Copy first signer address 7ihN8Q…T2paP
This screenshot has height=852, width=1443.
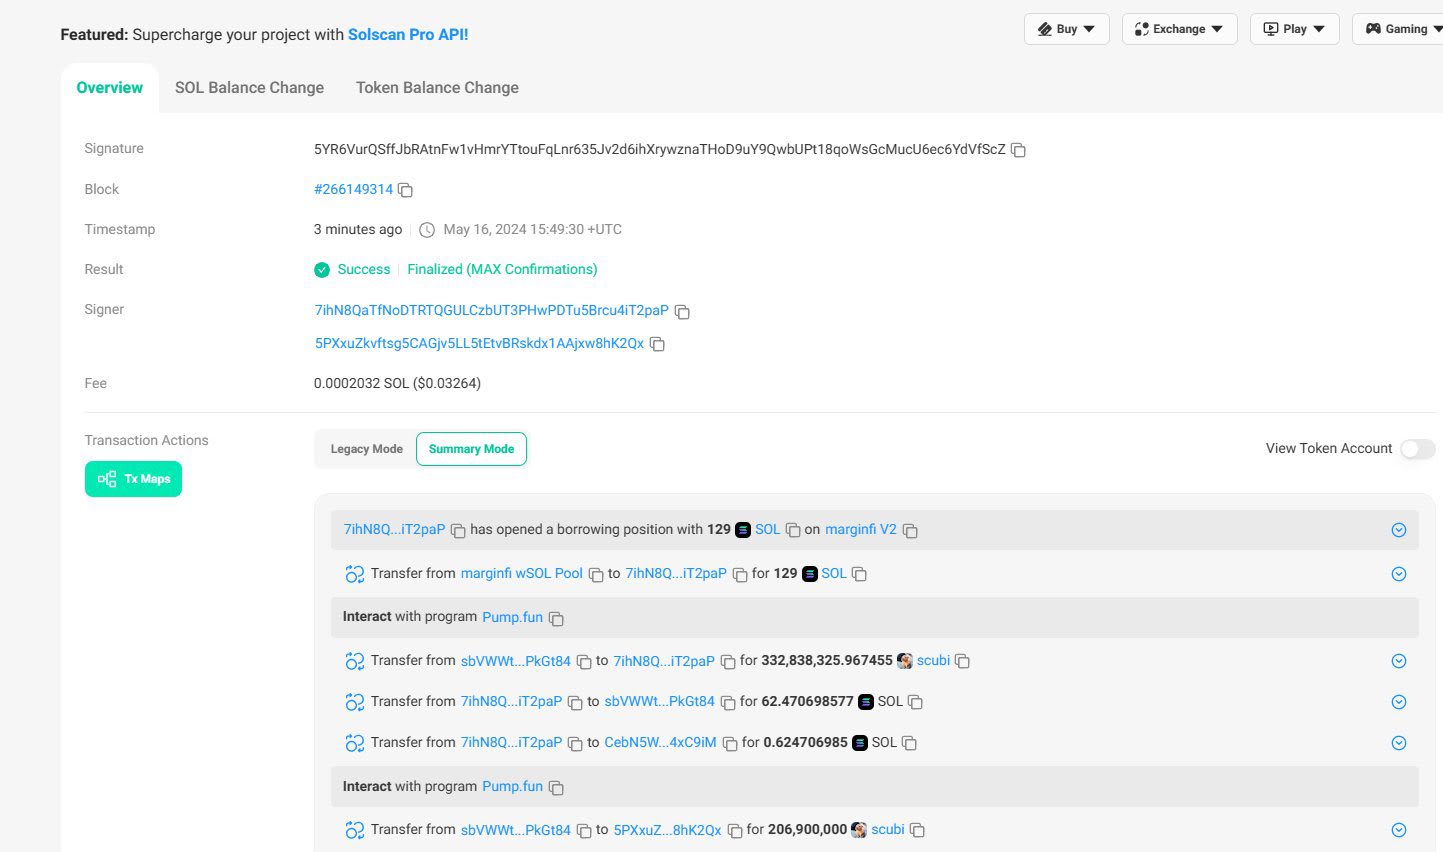[x=682, y=312]
